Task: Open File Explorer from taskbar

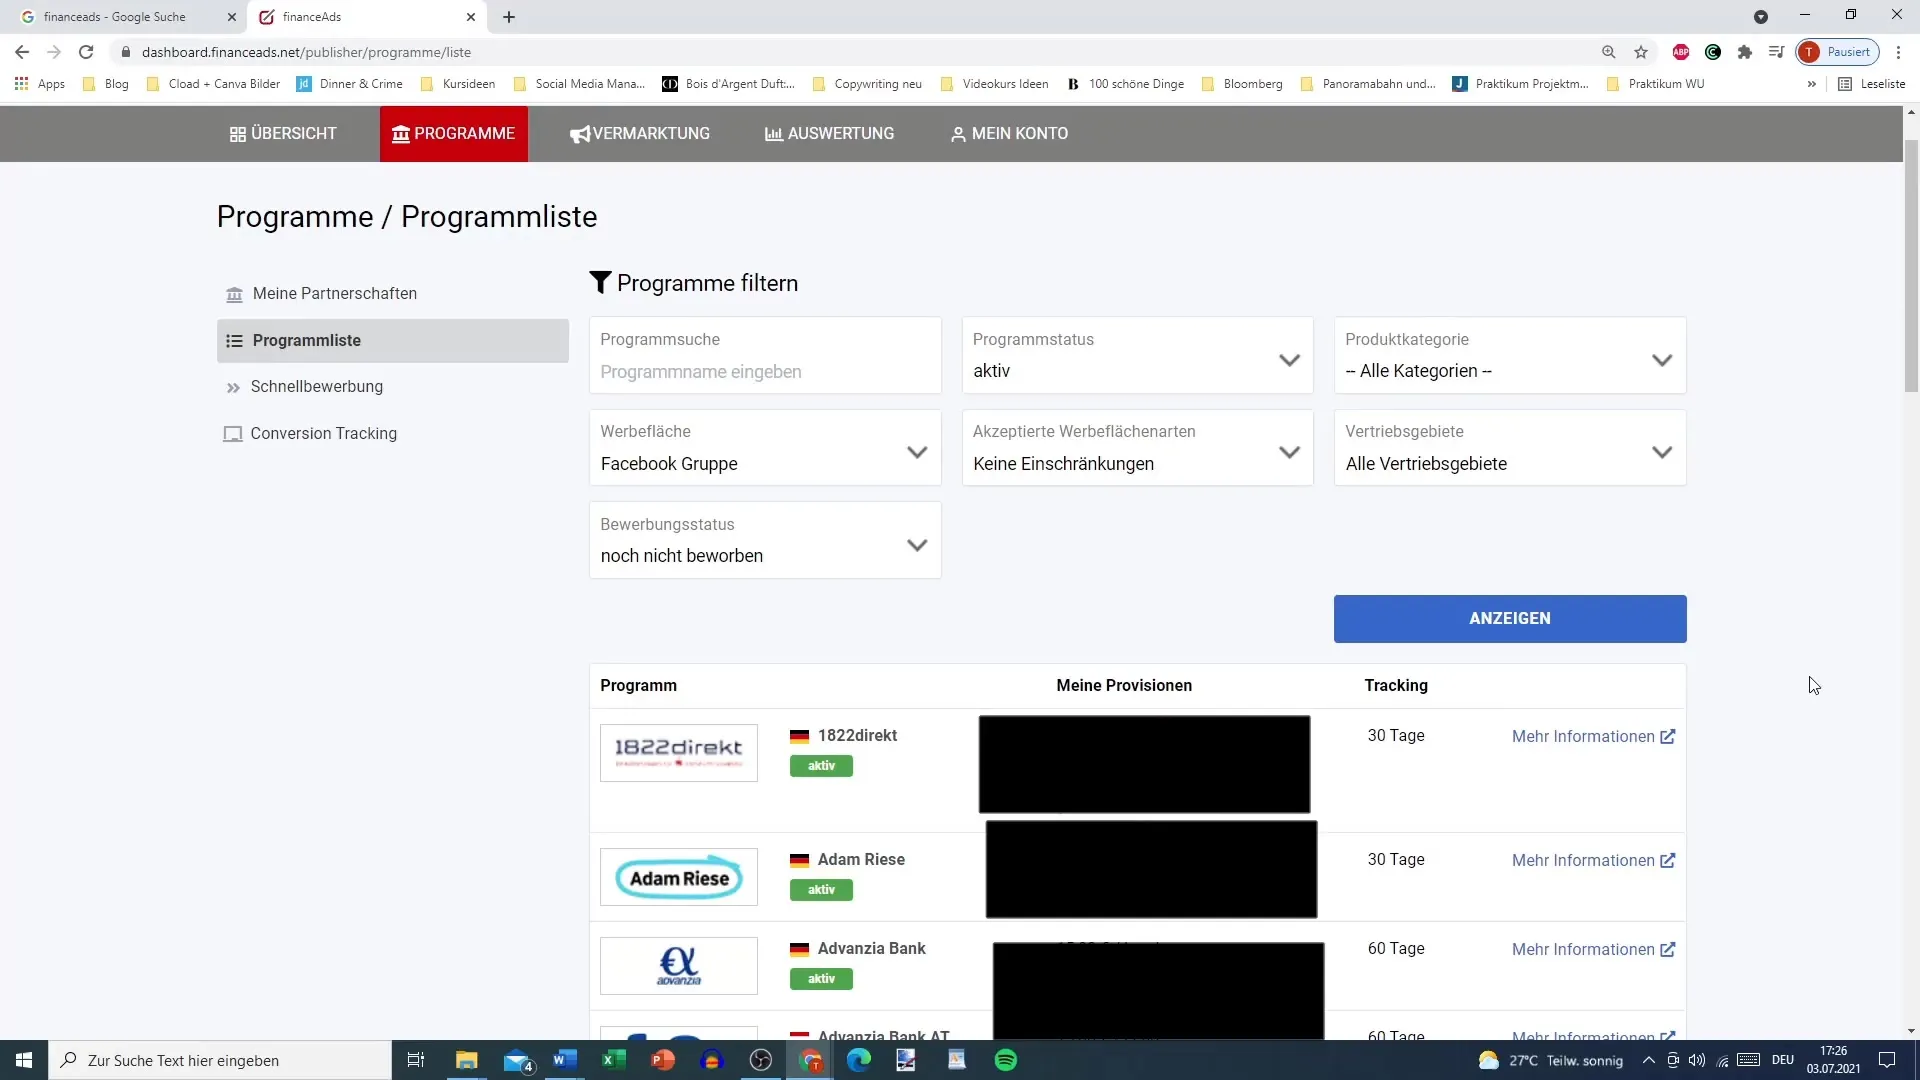Action: coord(467,1060)
